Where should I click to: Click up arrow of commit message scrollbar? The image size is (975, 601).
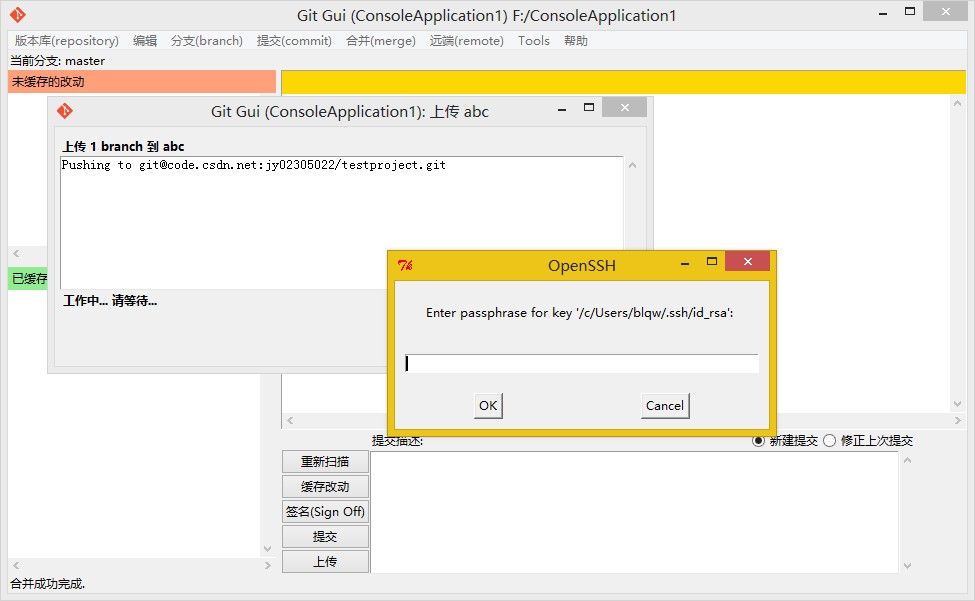tap(907, 460)
